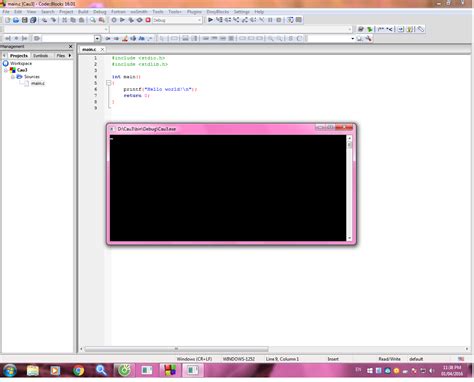
Task: Open the Debugging Windows icon
Action: pos(290,20)
